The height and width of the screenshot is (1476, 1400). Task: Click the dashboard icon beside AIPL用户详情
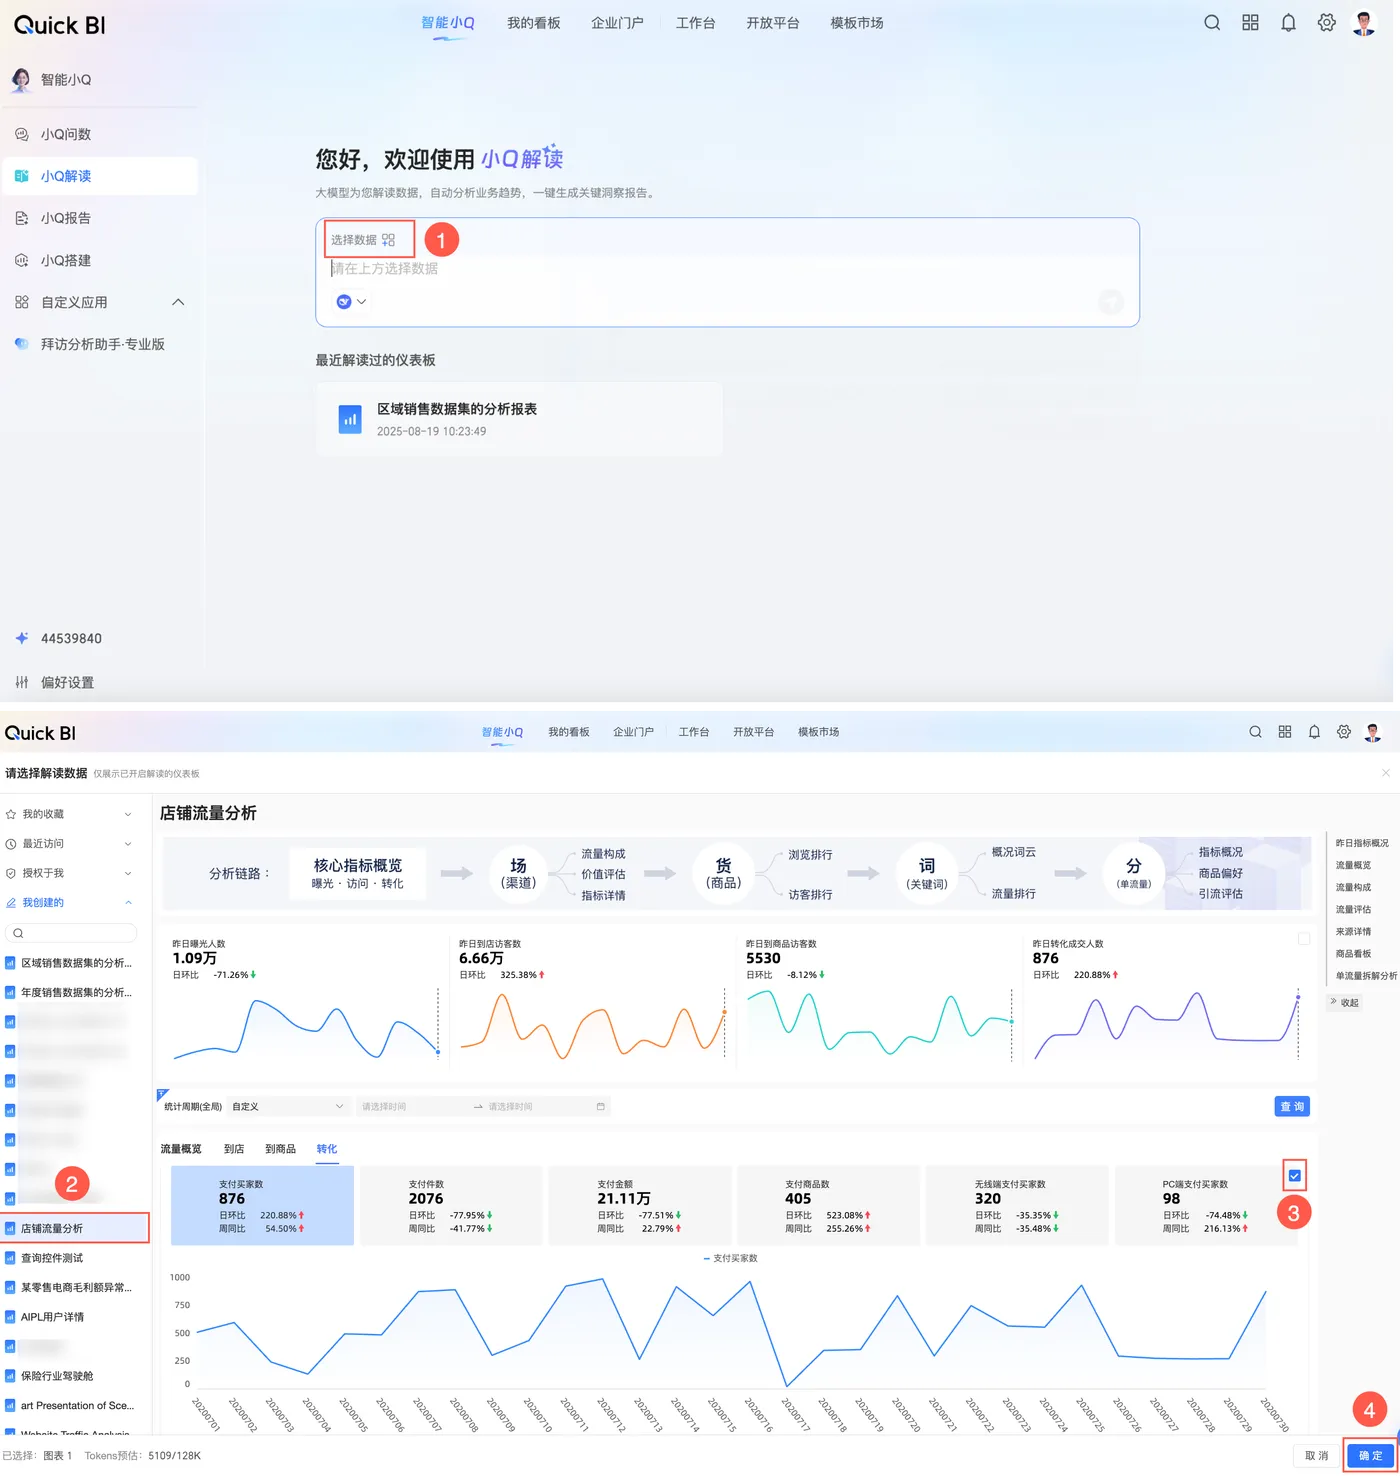click(x=10, y=1317)
